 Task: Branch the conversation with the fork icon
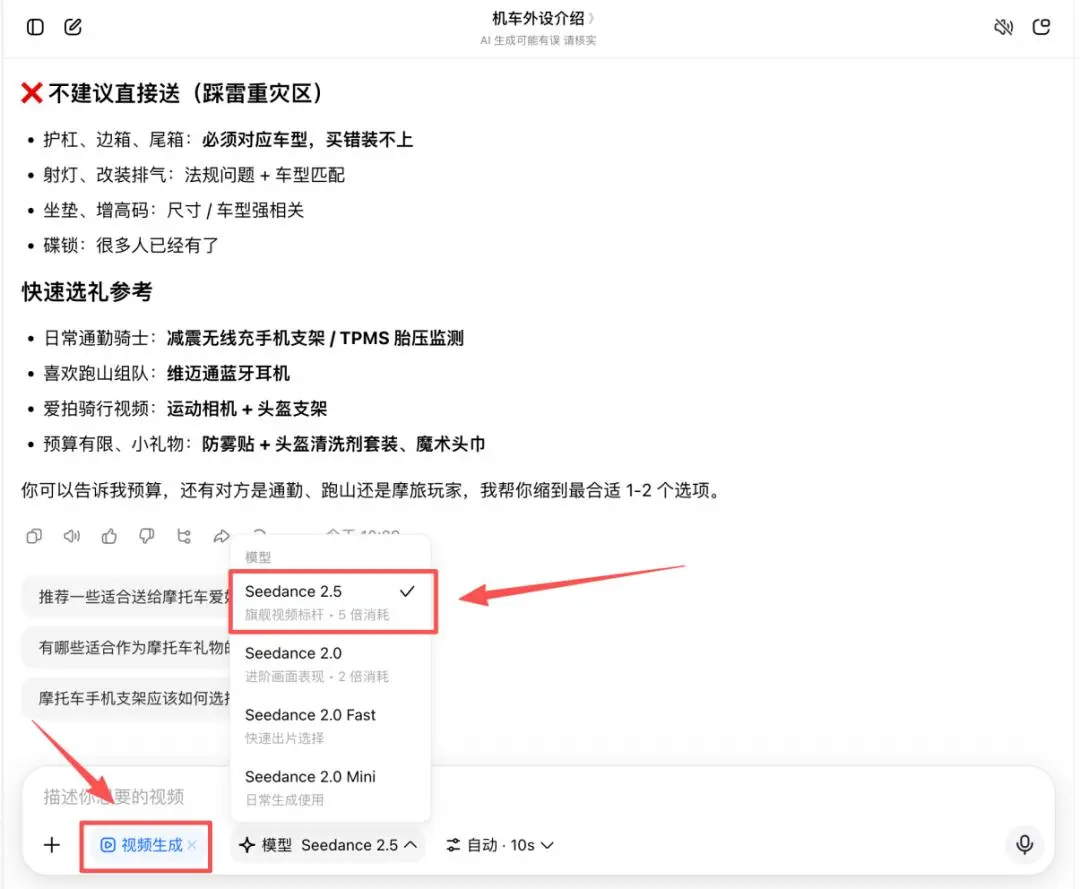tap(184, 536)
